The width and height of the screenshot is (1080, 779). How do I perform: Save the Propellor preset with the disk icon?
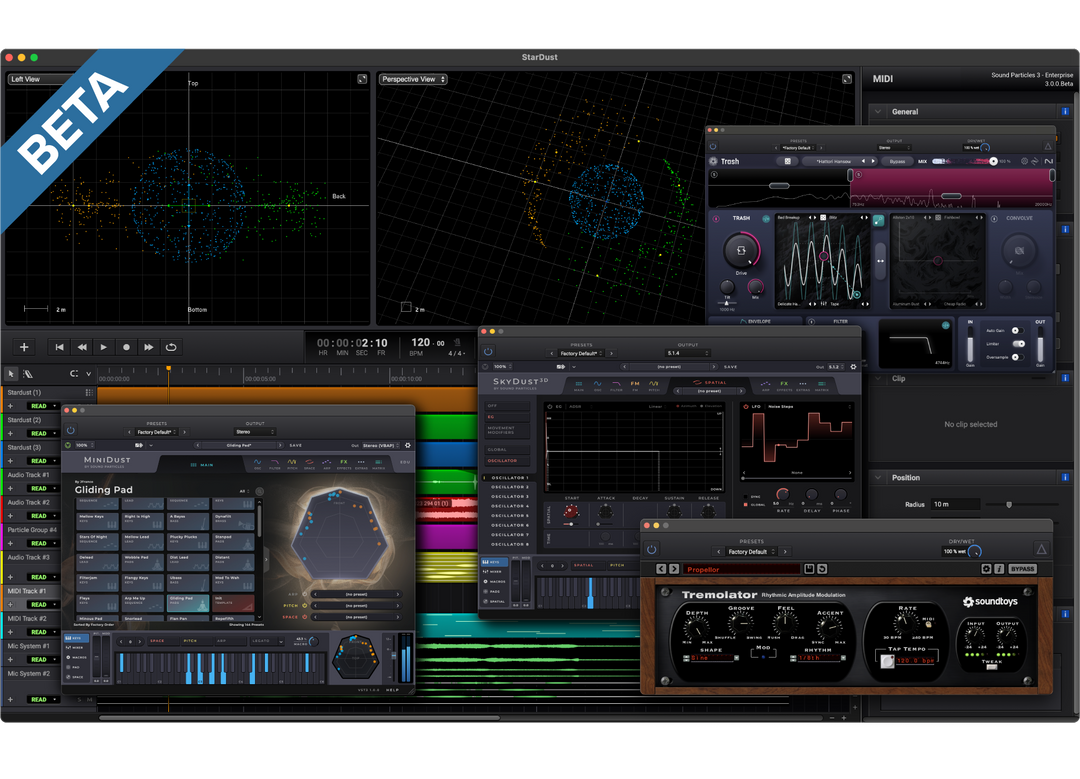[809, 569]
